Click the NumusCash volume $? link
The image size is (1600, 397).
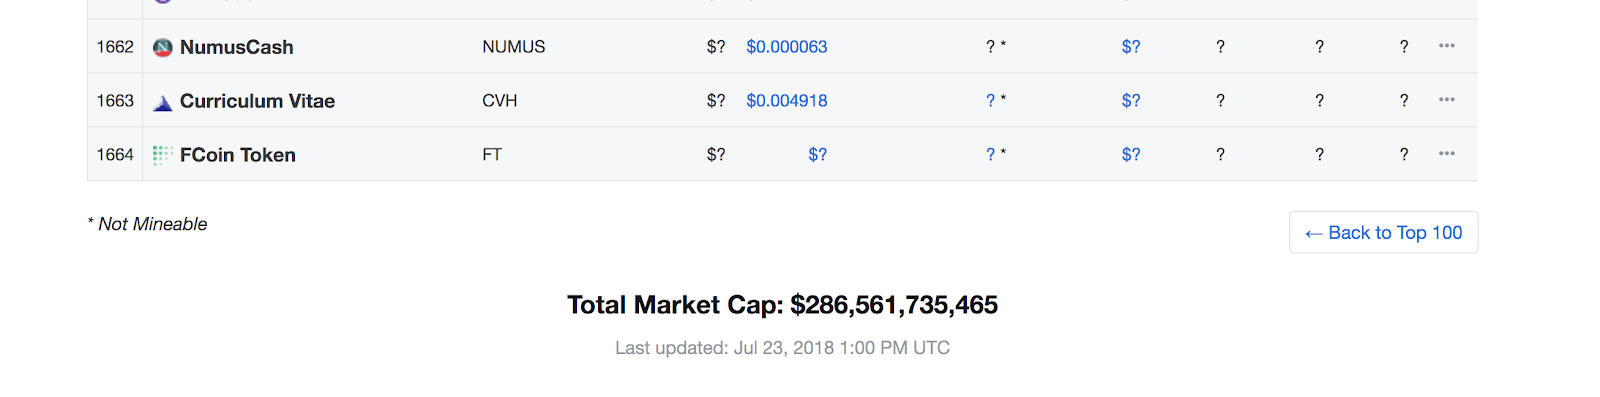click(1131, 47)
